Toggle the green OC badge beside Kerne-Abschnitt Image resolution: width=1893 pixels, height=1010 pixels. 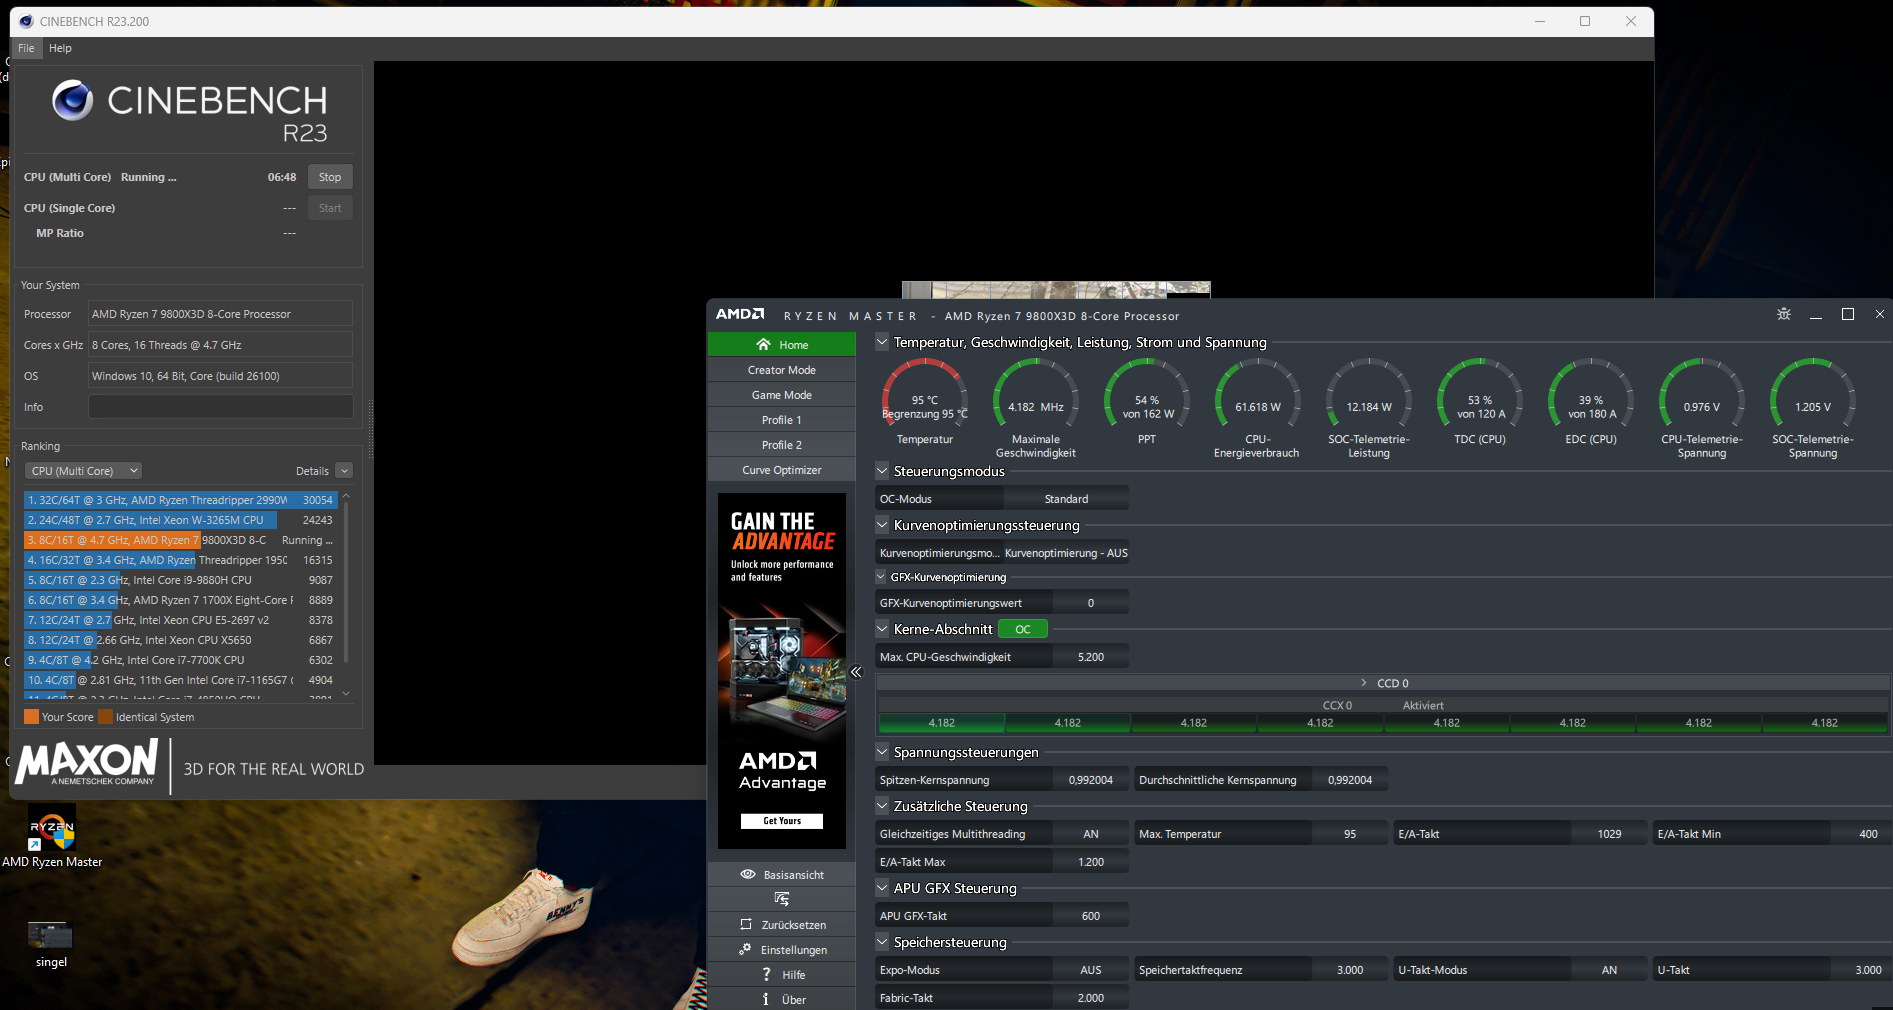pyautogui.click(x=1022, y=629)
